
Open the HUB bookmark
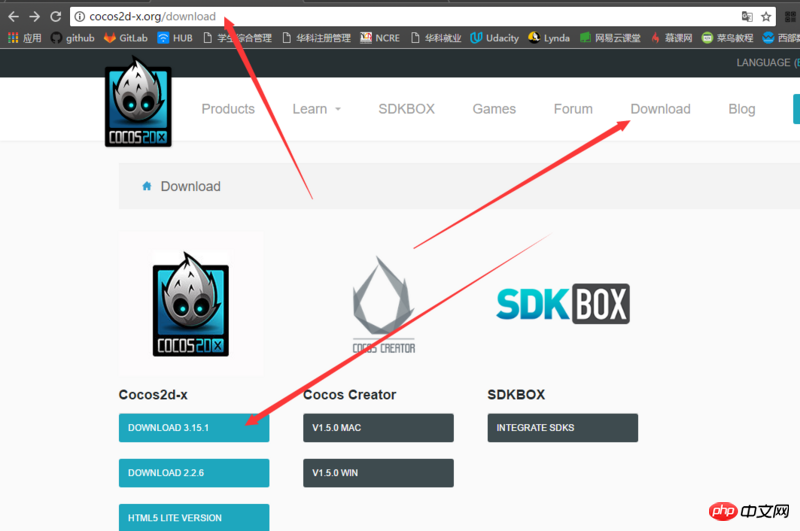175,38
